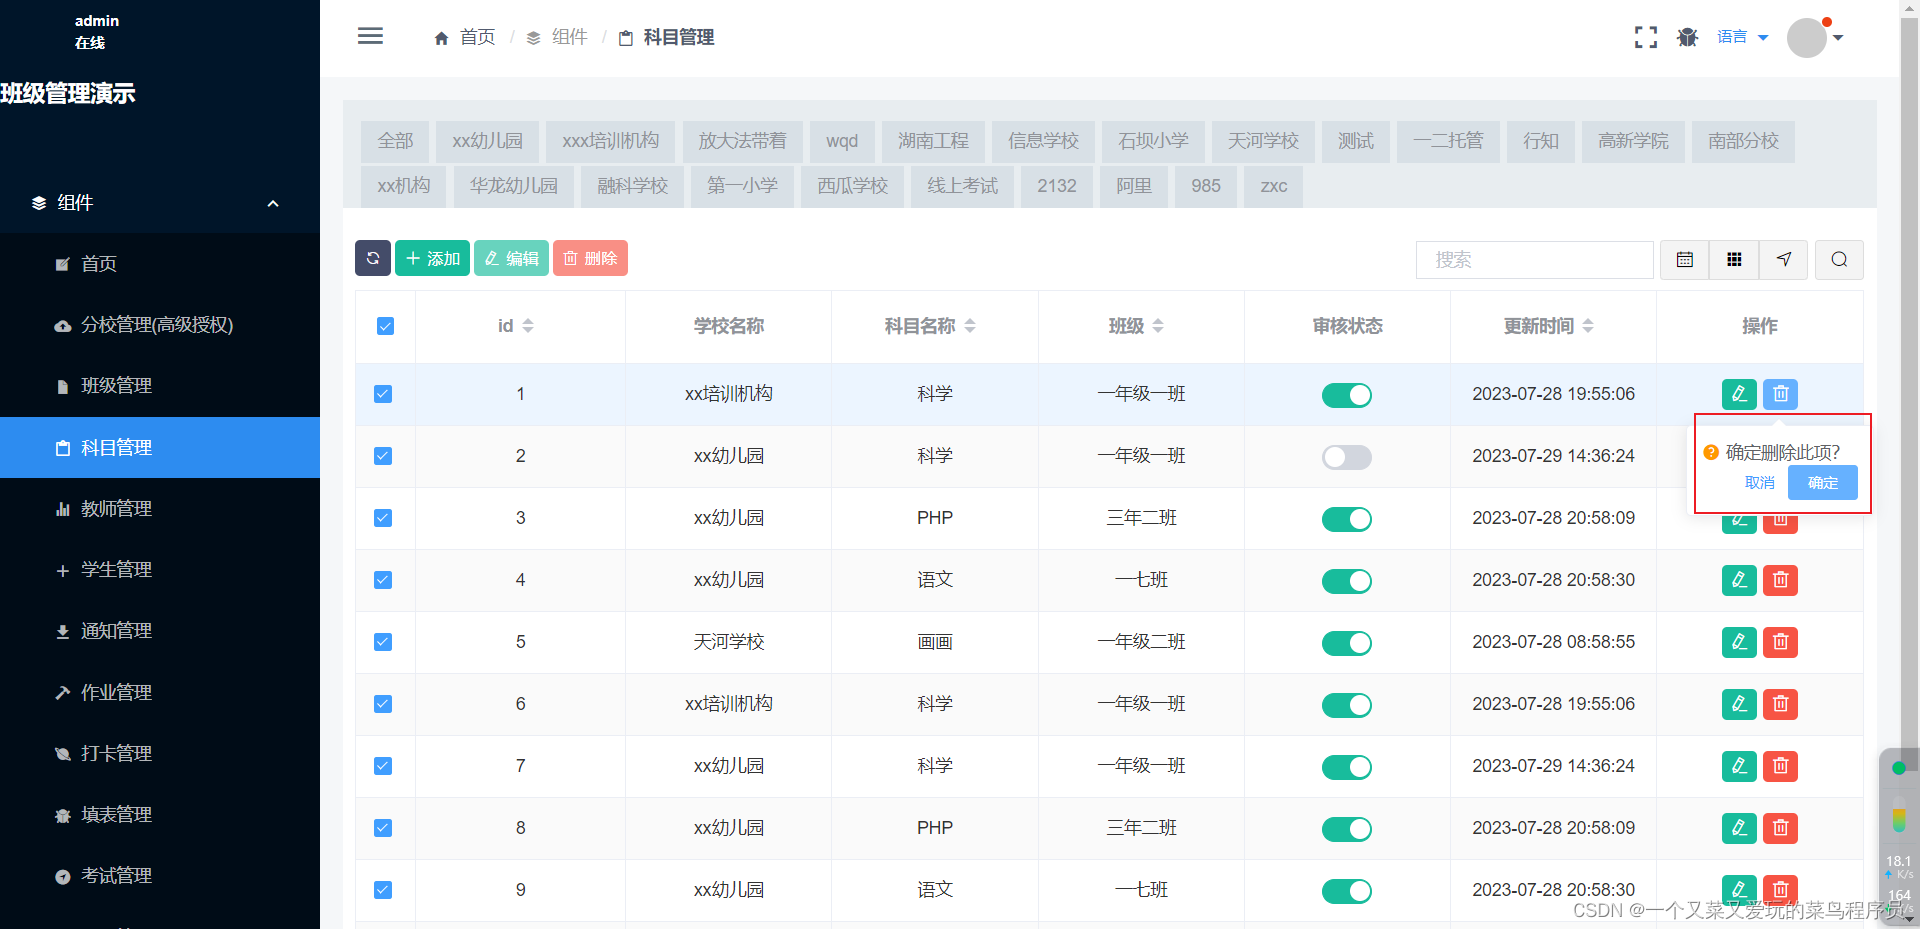Turn off the audit switch in row 6
The height and width of the screenshot is (929, 1920).
tap(1347, 705)
